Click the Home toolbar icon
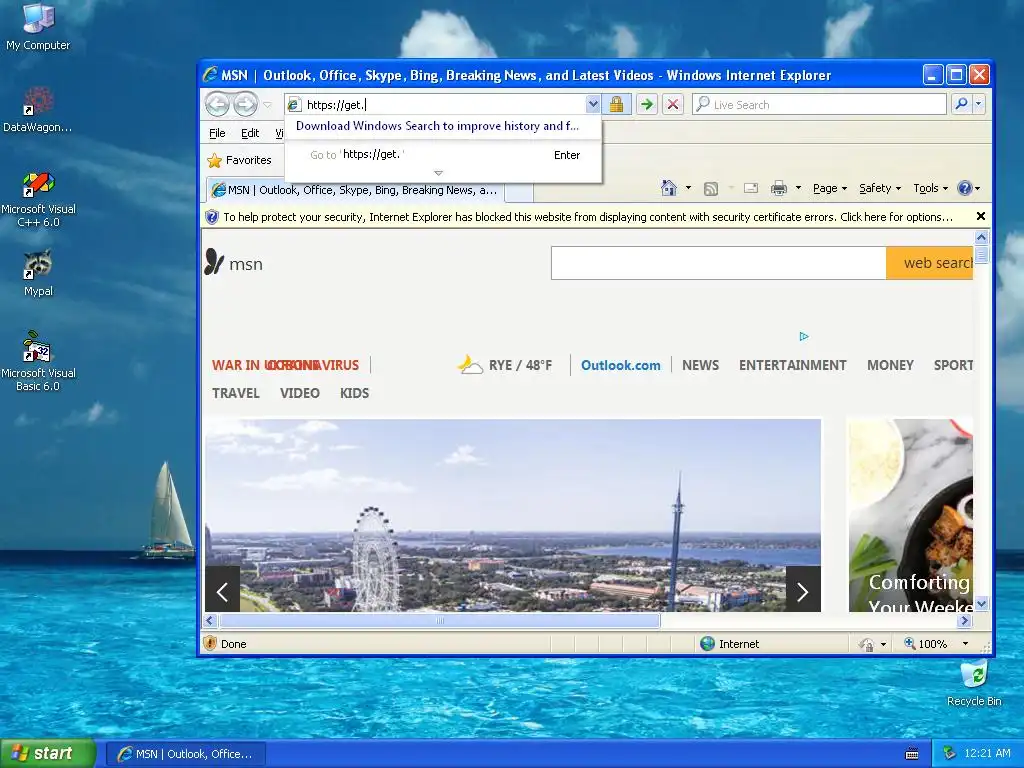 [669, 188]
